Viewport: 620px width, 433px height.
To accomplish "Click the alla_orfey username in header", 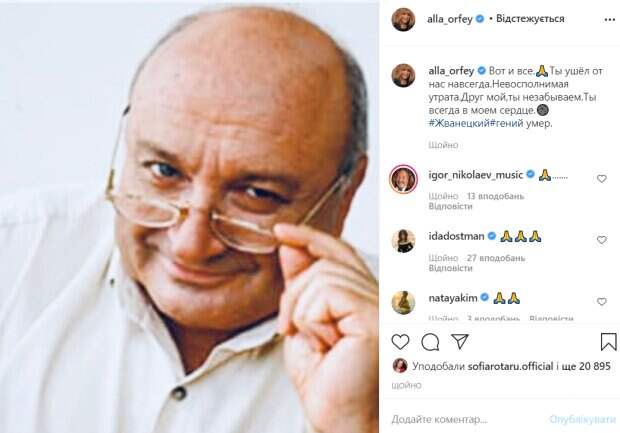I will point(450,19).
